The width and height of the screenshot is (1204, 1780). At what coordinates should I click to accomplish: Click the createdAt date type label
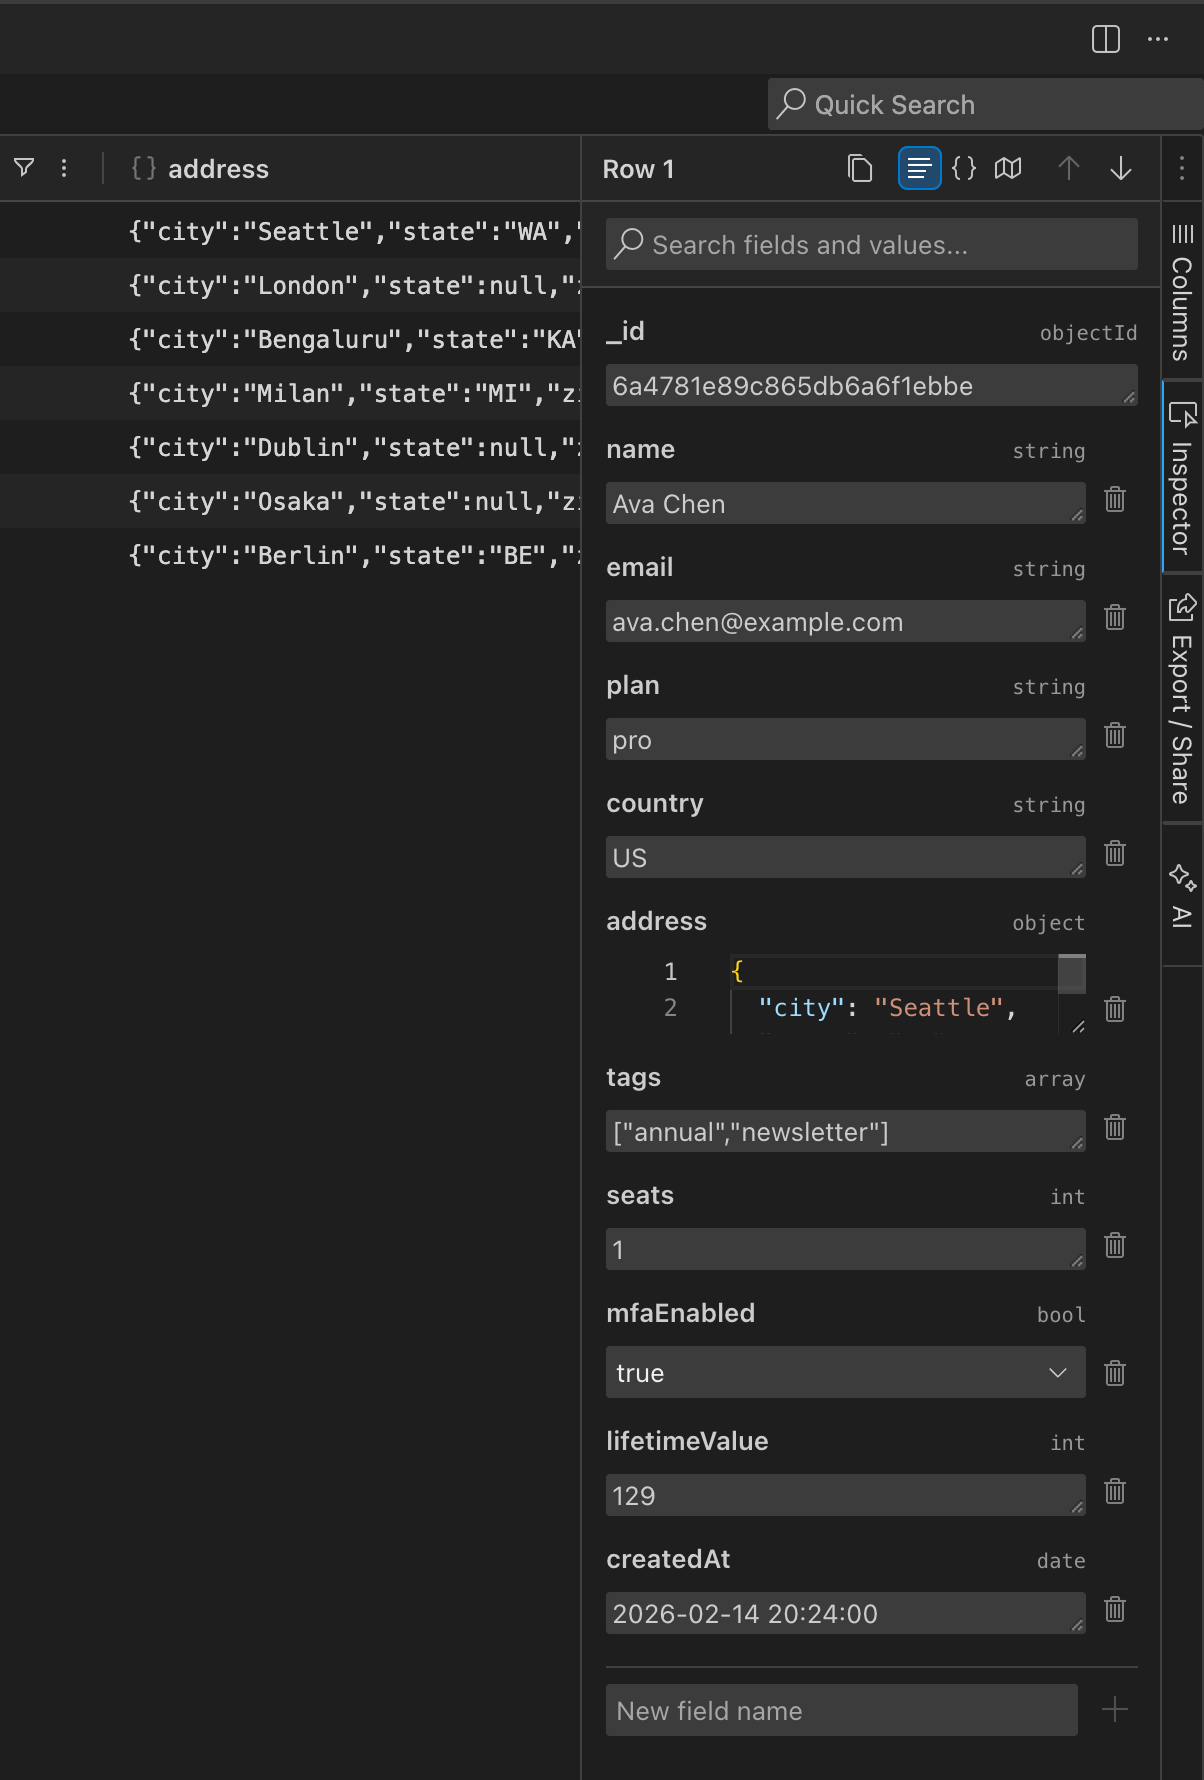1061,1561
